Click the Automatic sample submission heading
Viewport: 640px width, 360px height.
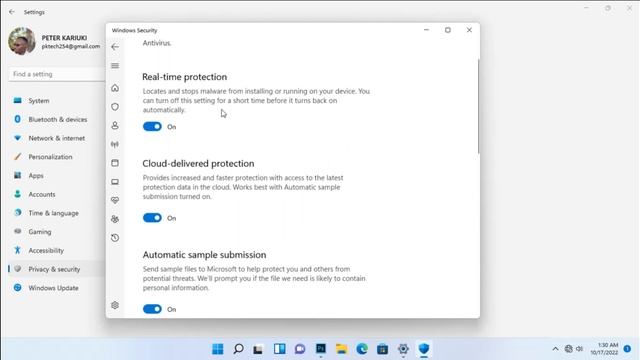point(204,255)
